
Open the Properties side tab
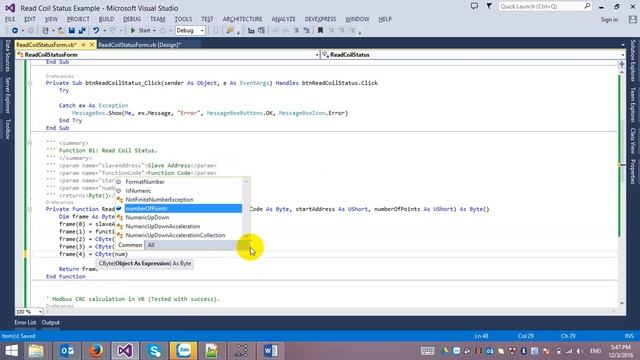tap(633, 172)
